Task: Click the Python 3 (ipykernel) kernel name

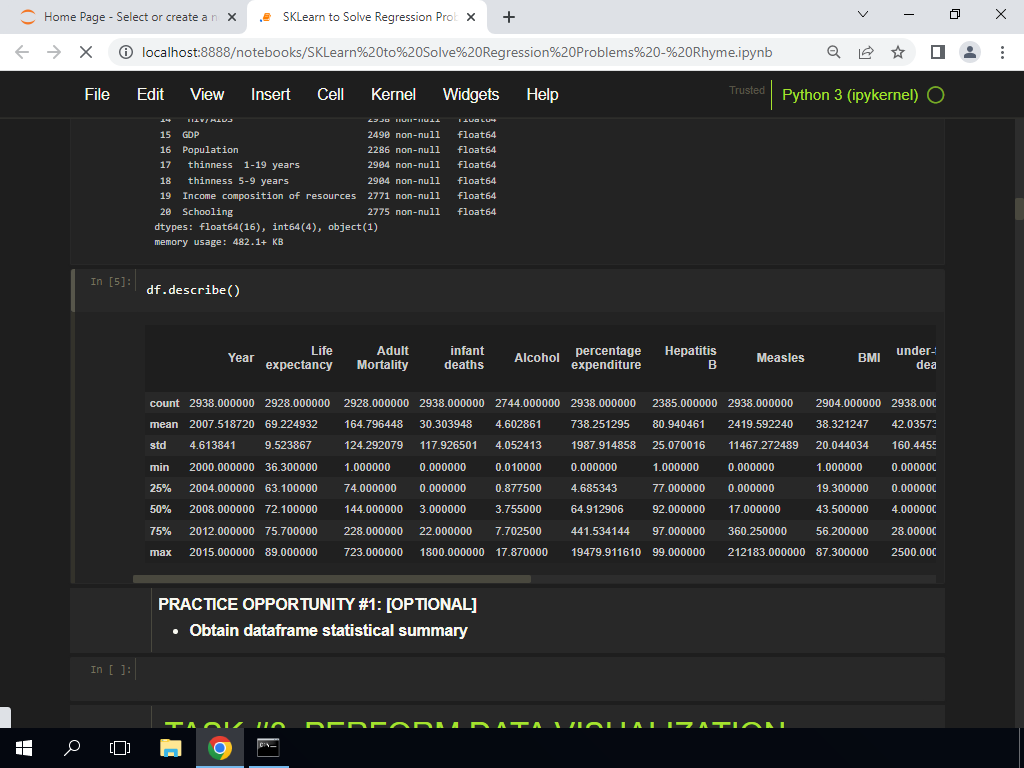Action: point(850,95)
